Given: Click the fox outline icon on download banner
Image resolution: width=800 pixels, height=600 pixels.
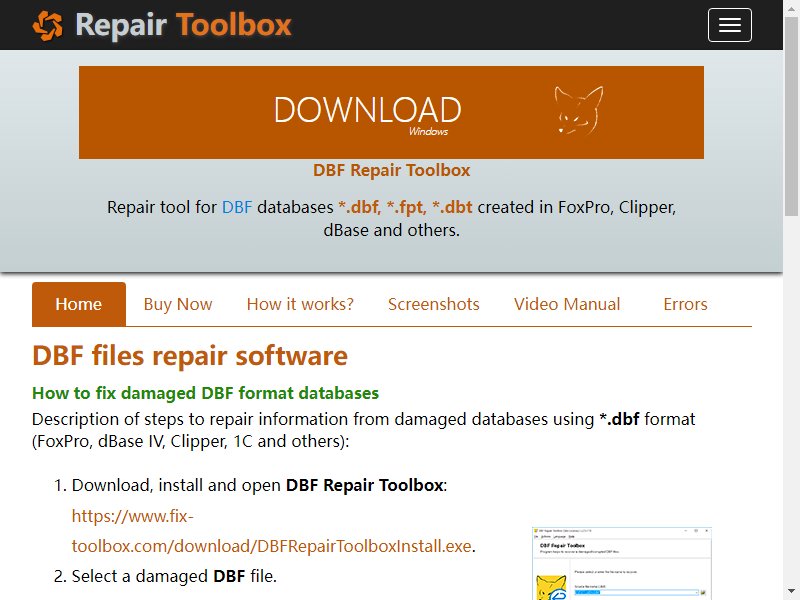Looking at the screenshot, I should 579,110.
